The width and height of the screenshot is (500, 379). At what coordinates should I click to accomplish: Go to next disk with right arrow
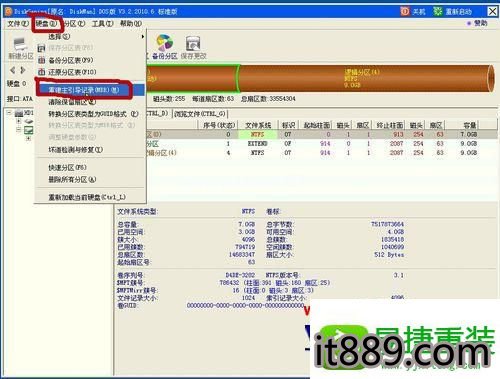23,70
